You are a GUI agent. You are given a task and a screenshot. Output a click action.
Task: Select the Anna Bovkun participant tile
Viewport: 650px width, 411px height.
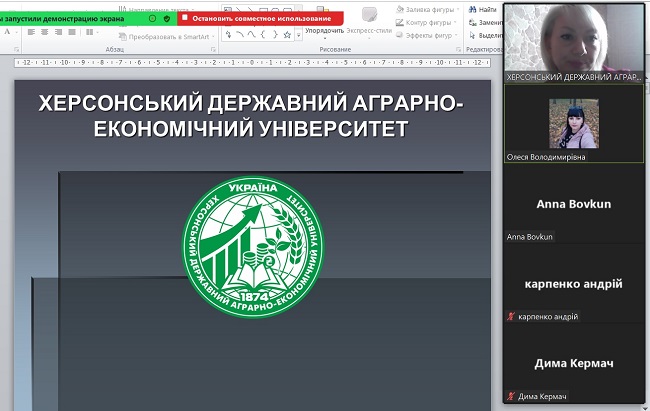coord(574,204)
